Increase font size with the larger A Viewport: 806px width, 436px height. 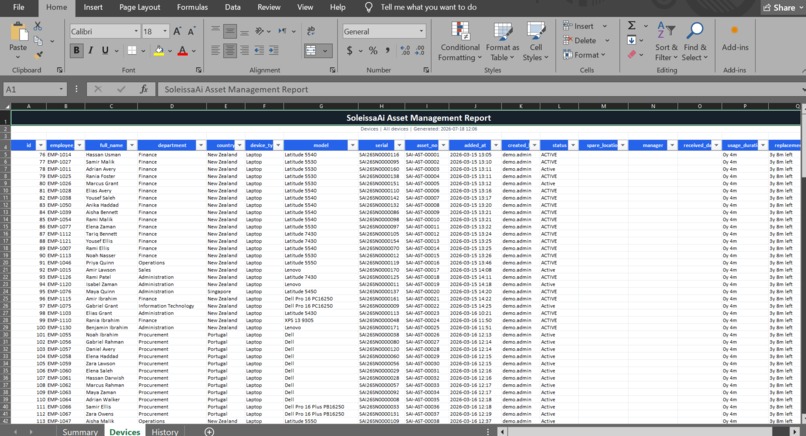(x=177, y=31)
